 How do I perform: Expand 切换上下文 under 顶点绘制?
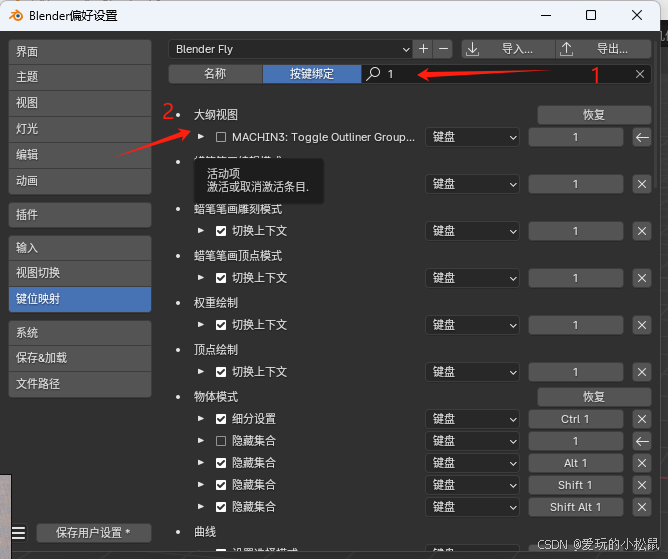coord(201,372)
